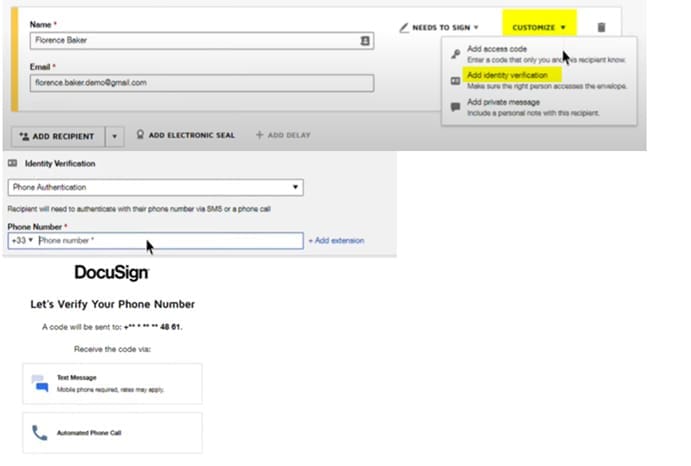Image resolution: width=691 pixels, height=466 pixels.
Task: Expand the arrow next to Add Recipient
Action: pos(115,136)
